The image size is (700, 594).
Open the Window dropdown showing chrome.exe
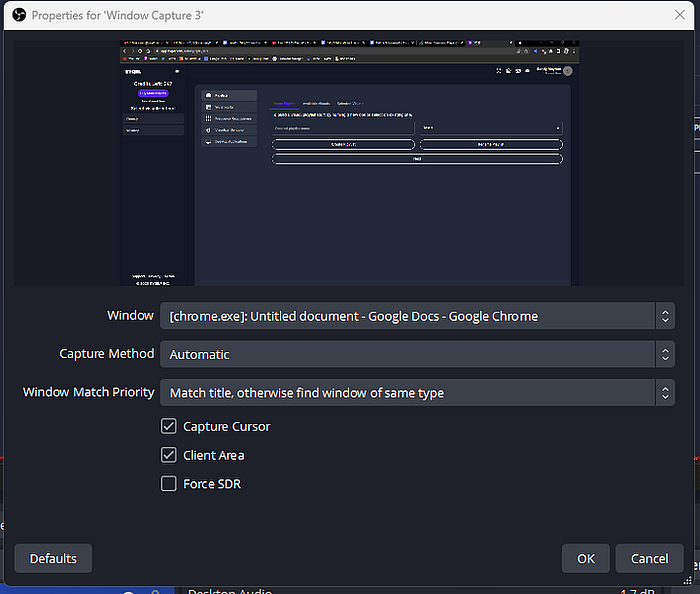click(417, 316)
